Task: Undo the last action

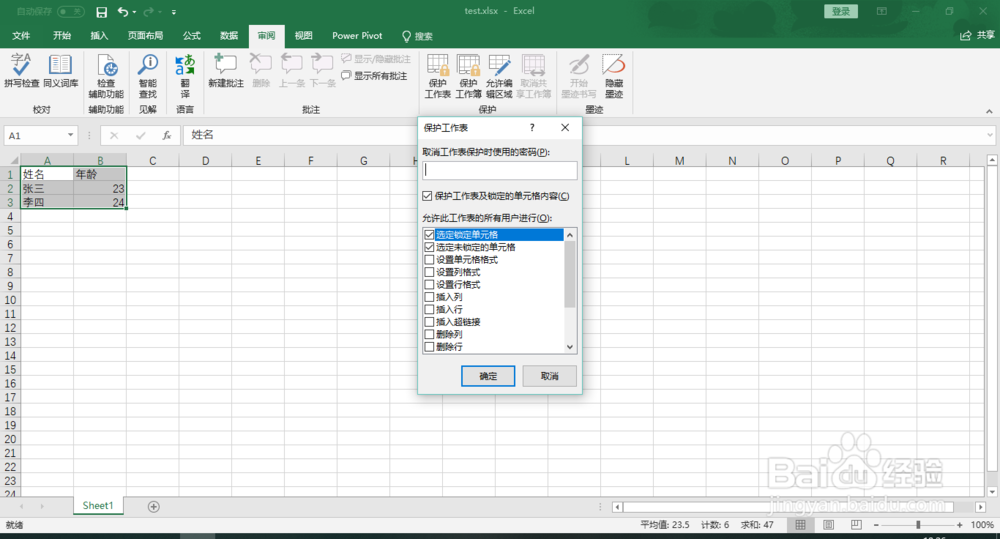Action: [x=122, y=11]
